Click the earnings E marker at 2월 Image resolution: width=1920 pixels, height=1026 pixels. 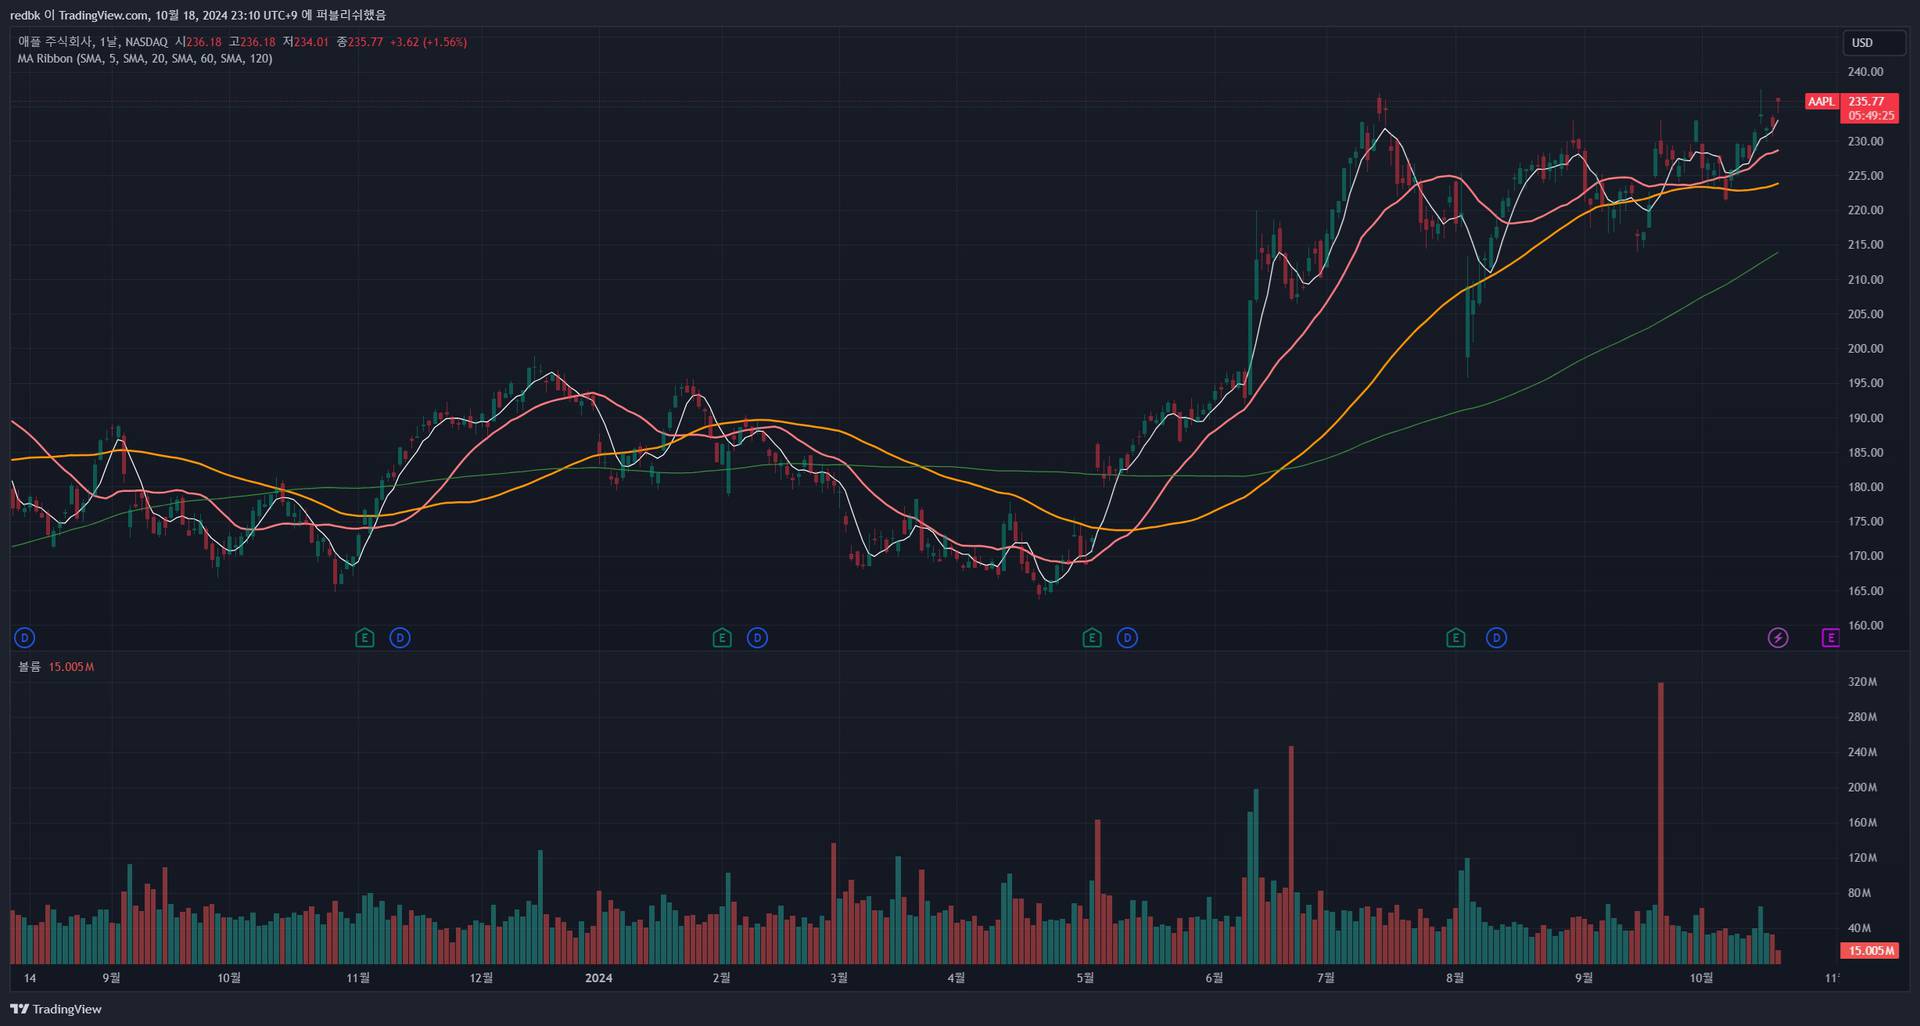pos(722,638)
